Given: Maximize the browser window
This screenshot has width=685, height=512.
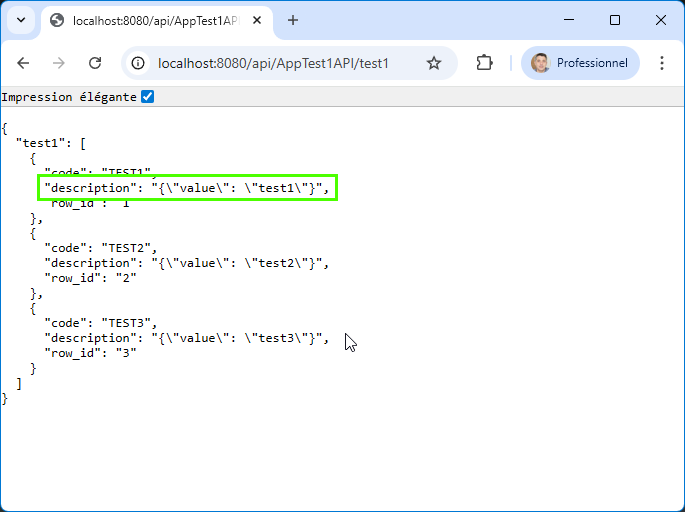Looking at the screenshot, I should (x=615, y=20).
